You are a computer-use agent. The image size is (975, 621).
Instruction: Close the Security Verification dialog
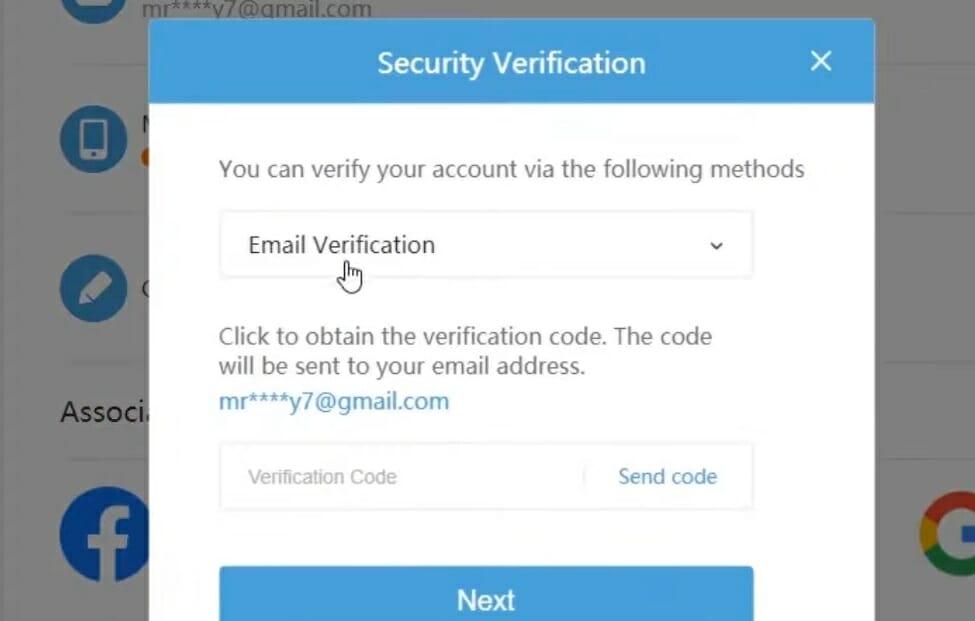[x=821, y=62]
